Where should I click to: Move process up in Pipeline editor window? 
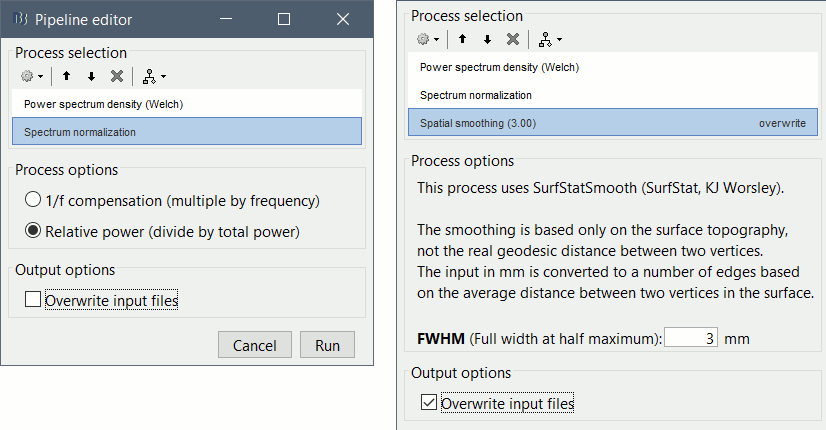[66, 76]
